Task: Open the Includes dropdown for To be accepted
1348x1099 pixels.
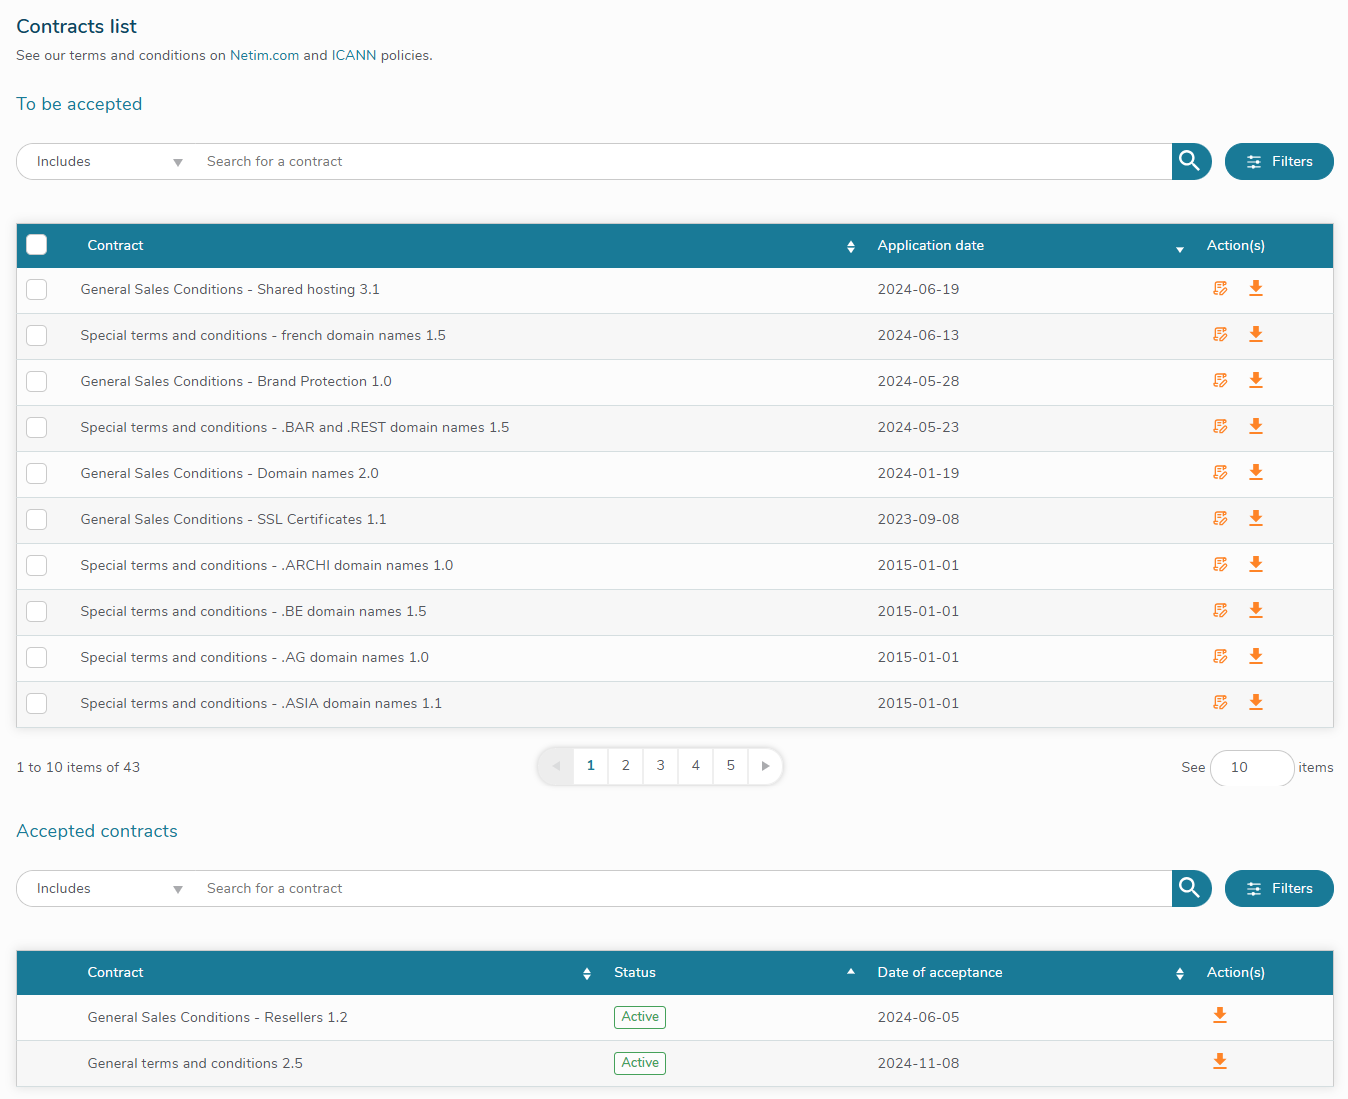Action: [108, 162]
